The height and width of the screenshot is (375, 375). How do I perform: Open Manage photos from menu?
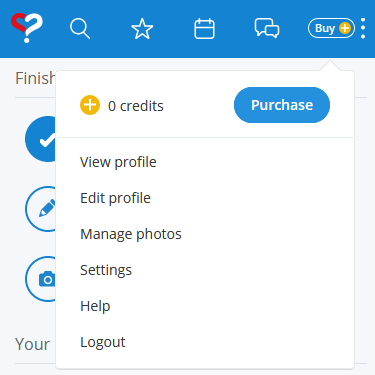click(131, 234)
